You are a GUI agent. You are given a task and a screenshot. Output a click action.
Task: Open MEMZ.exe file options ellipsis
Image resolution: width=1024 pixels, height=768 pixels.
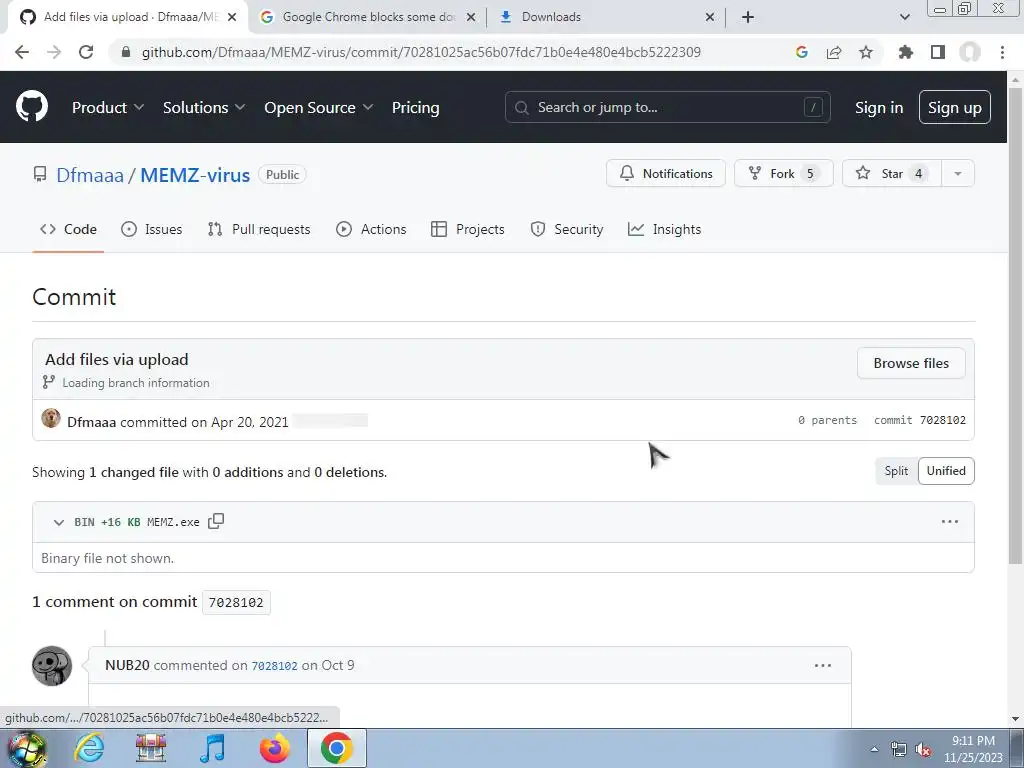tap(950, 522)
